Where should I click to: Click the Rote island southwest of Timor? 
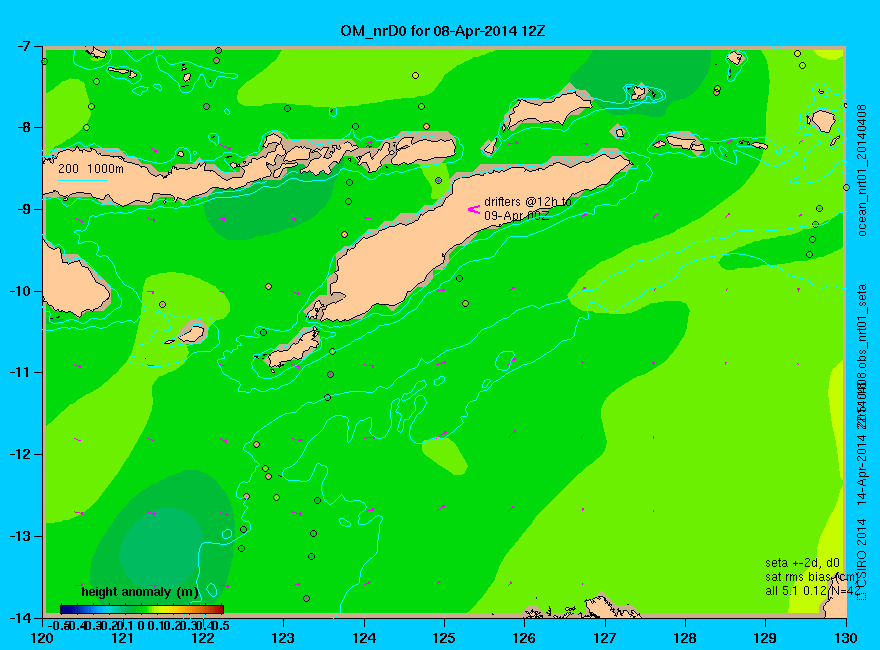point(292,349)
